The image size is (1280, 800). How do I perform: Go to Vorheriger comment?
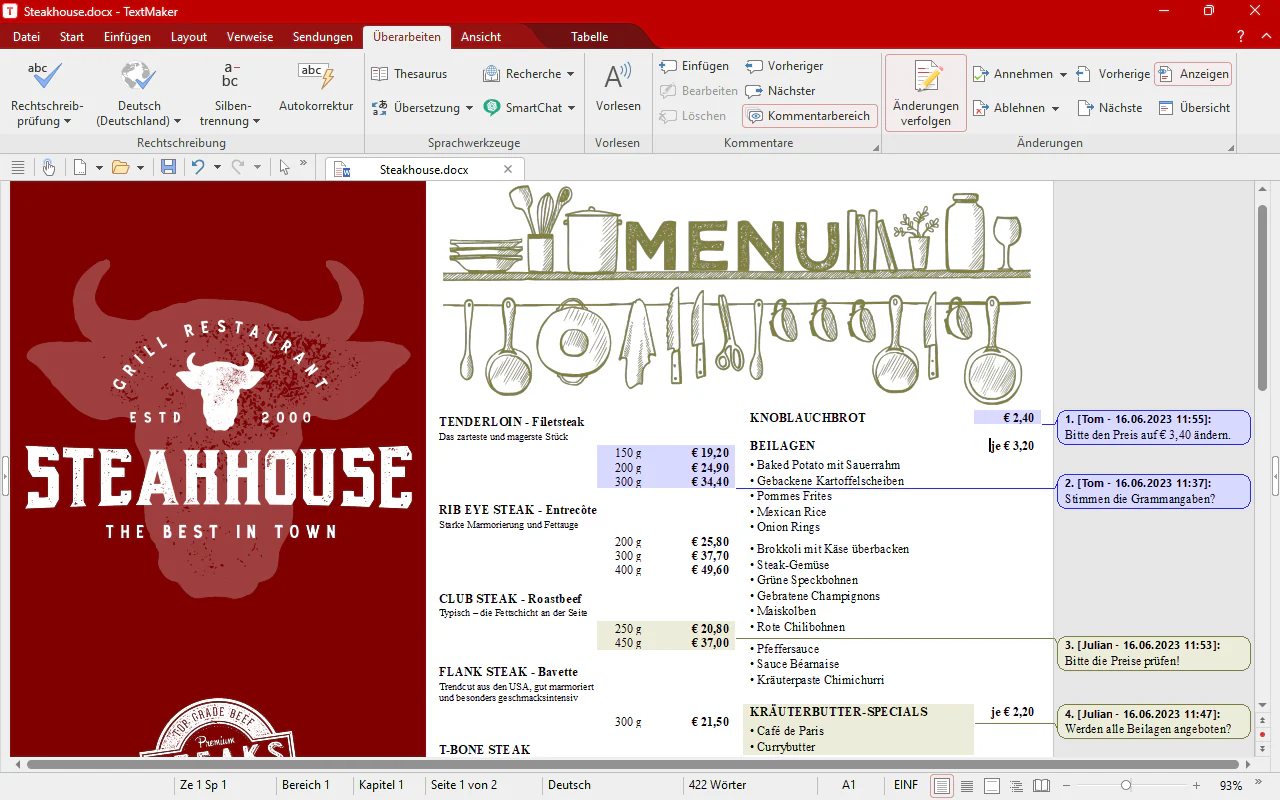[784, 66]
